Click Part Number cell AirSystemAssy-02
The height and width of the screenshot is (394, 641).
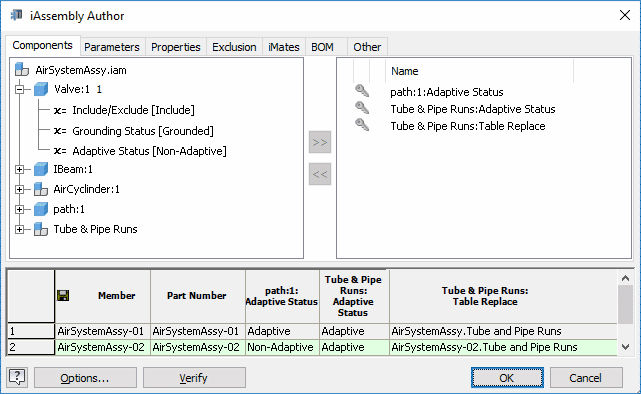[x=198, y=347]
